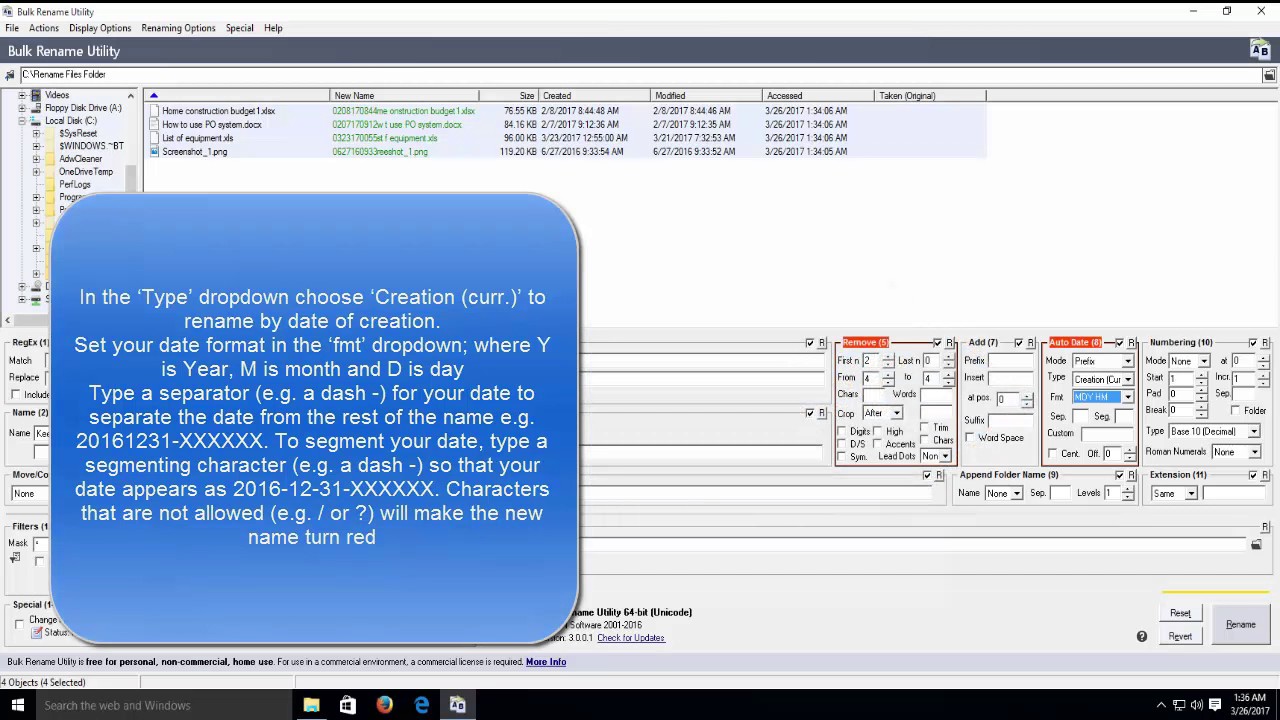Open Firefox from the taskbar
The width and height of the screenshot is (1280, 720).
(384, 705)
